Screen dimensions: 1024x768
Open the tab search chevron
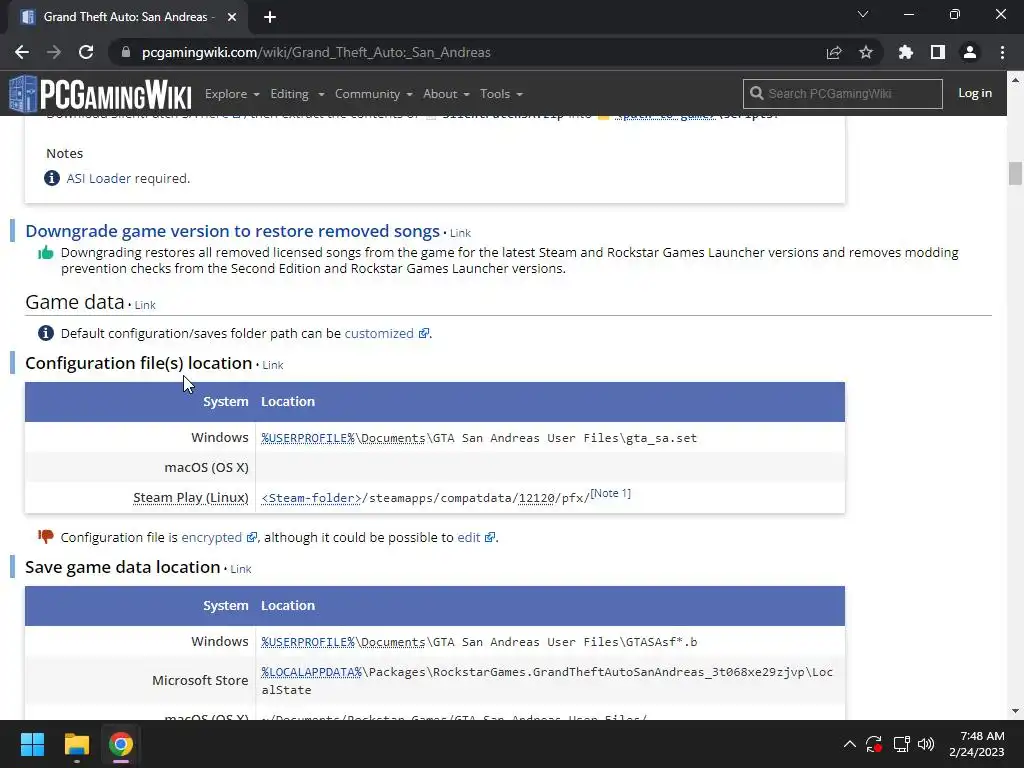point(863,14)
